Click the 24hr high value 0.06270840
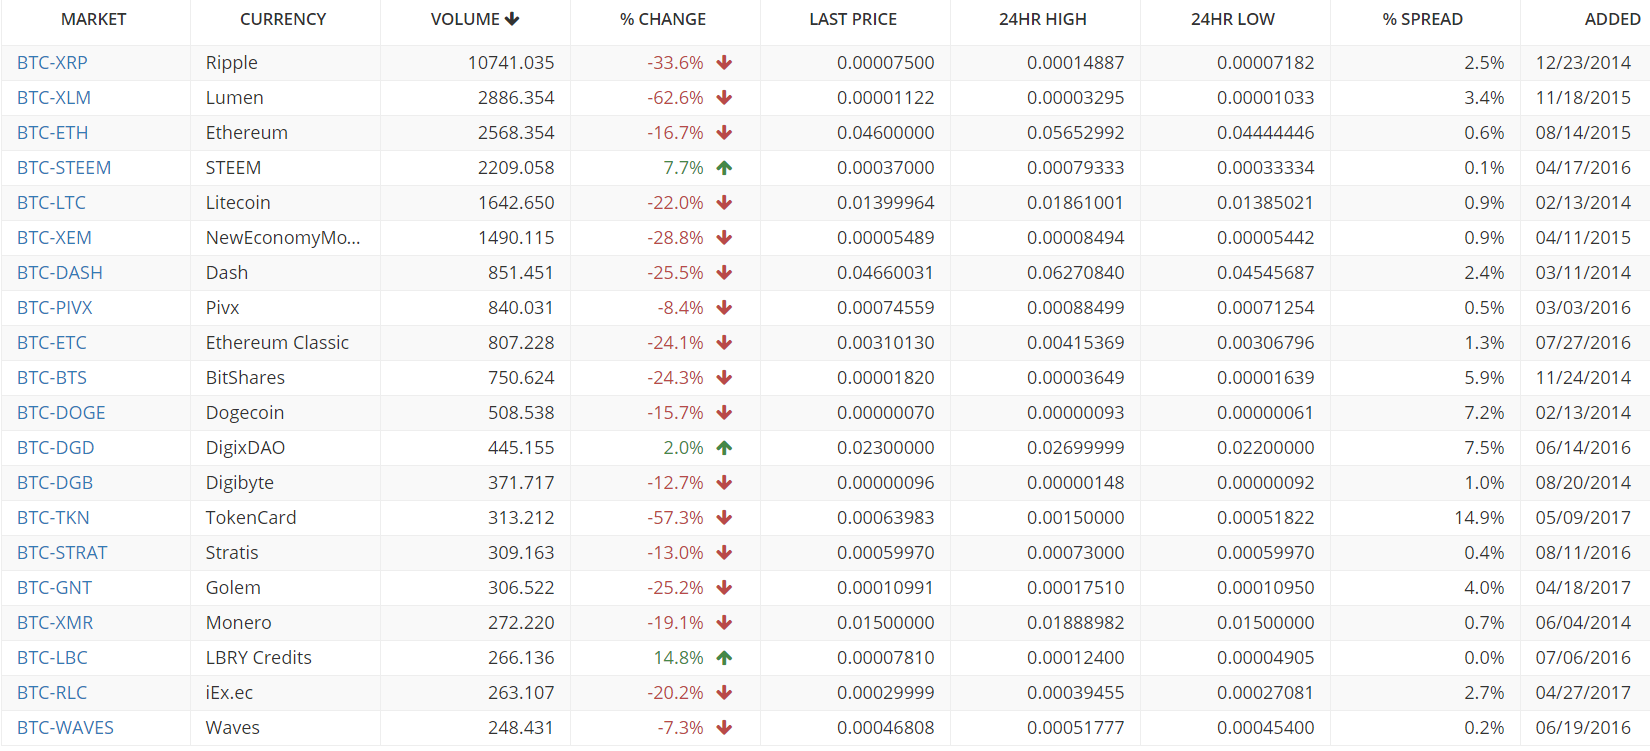The image size is (1650, 751). pyautogui.click(x=1076, y=273)
